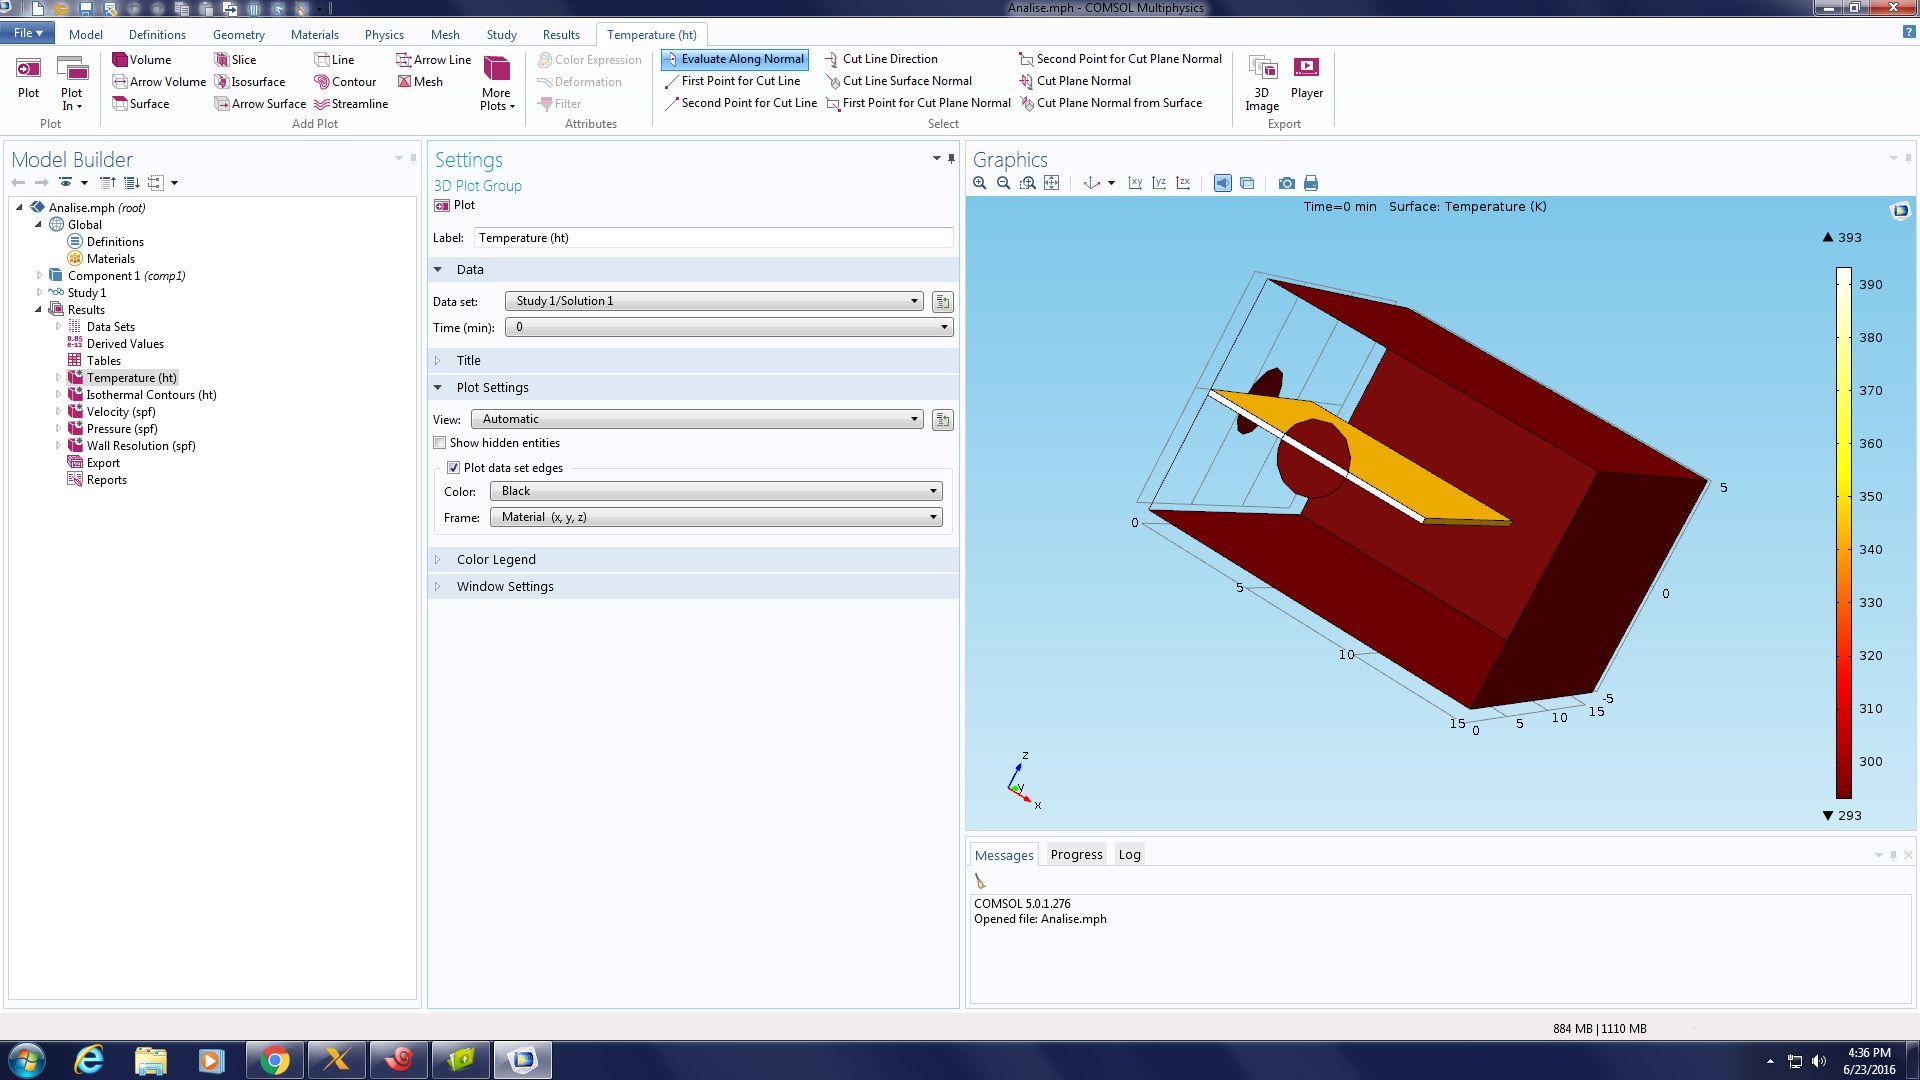Click the 3D Image export button
Screen dimensions: 1920x1080
(x=1262, y=80)
